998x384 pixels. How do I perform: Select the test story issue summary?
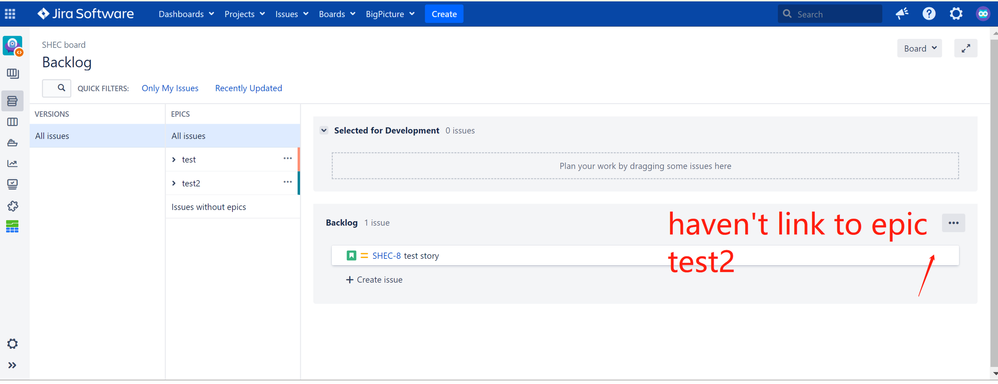(421, 256)
